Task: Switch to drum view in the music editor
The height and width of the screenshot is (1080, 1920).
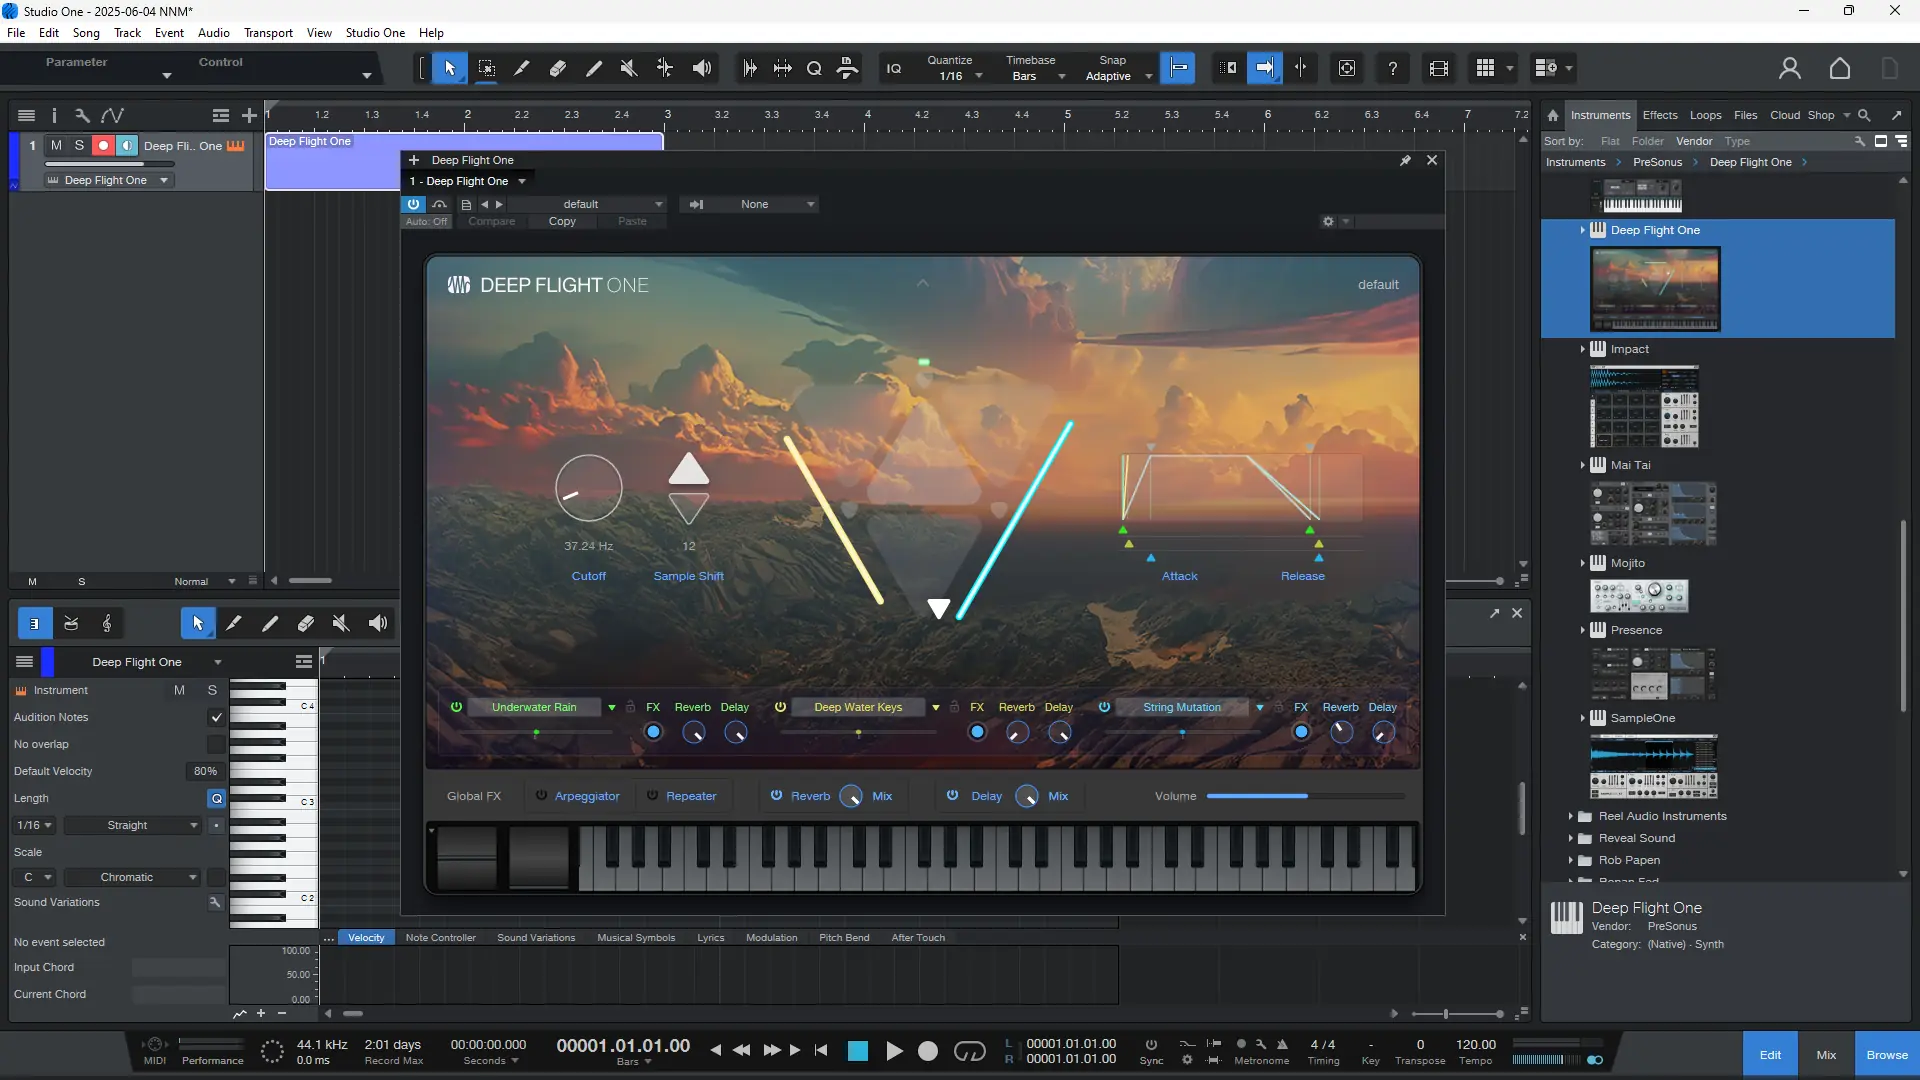Action: [71, 623]
